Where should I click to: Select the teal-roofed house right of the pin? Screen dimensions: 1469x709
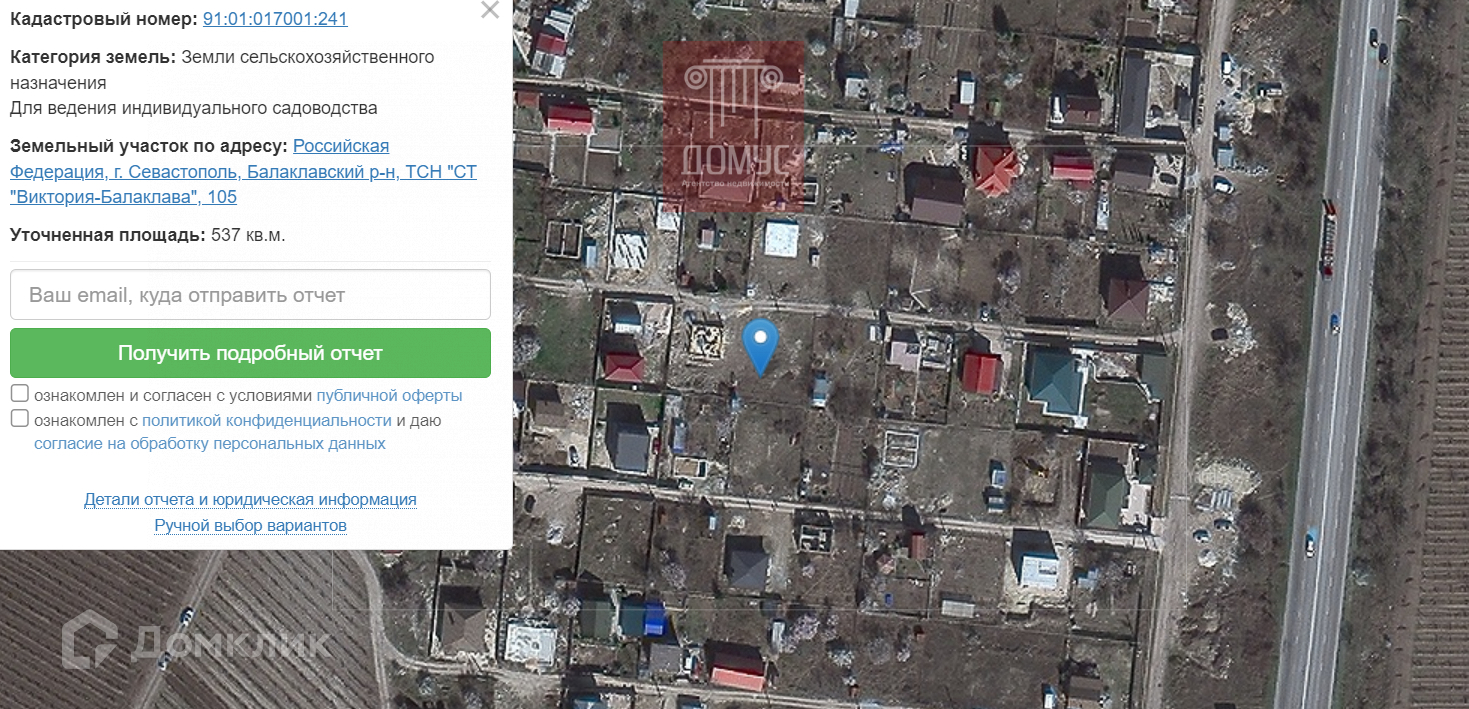point(1056,378)
